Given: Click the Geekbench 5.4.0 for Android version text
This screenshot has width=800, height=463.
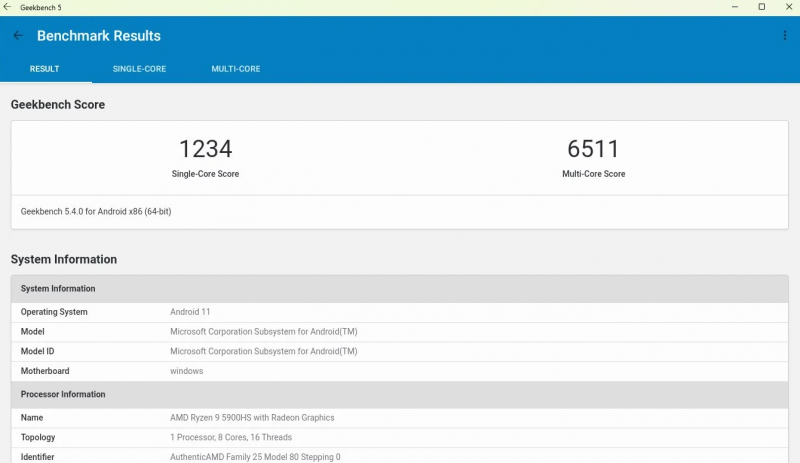Looking at the screenshot, I should pos(96,211).
